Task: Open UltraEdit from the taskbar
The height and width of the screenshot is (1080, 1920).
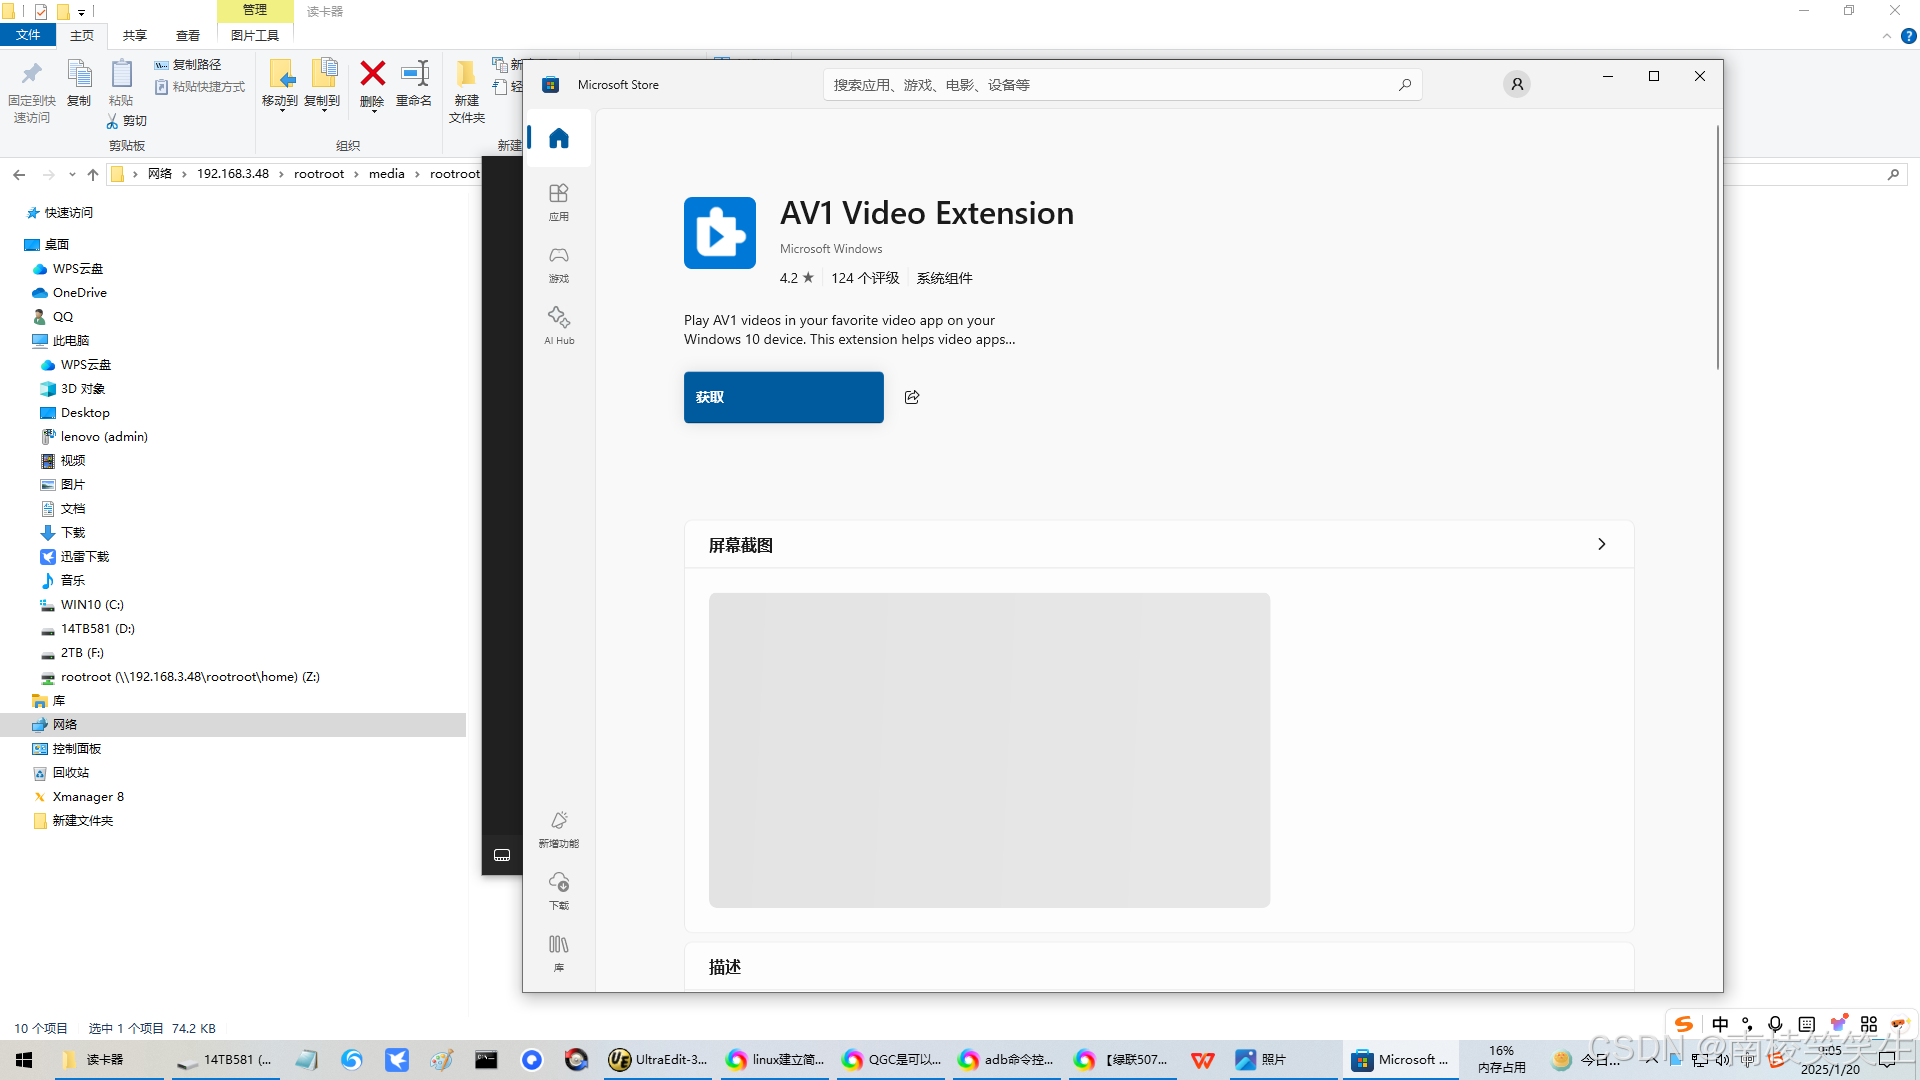Action: tap(659, 1059)
